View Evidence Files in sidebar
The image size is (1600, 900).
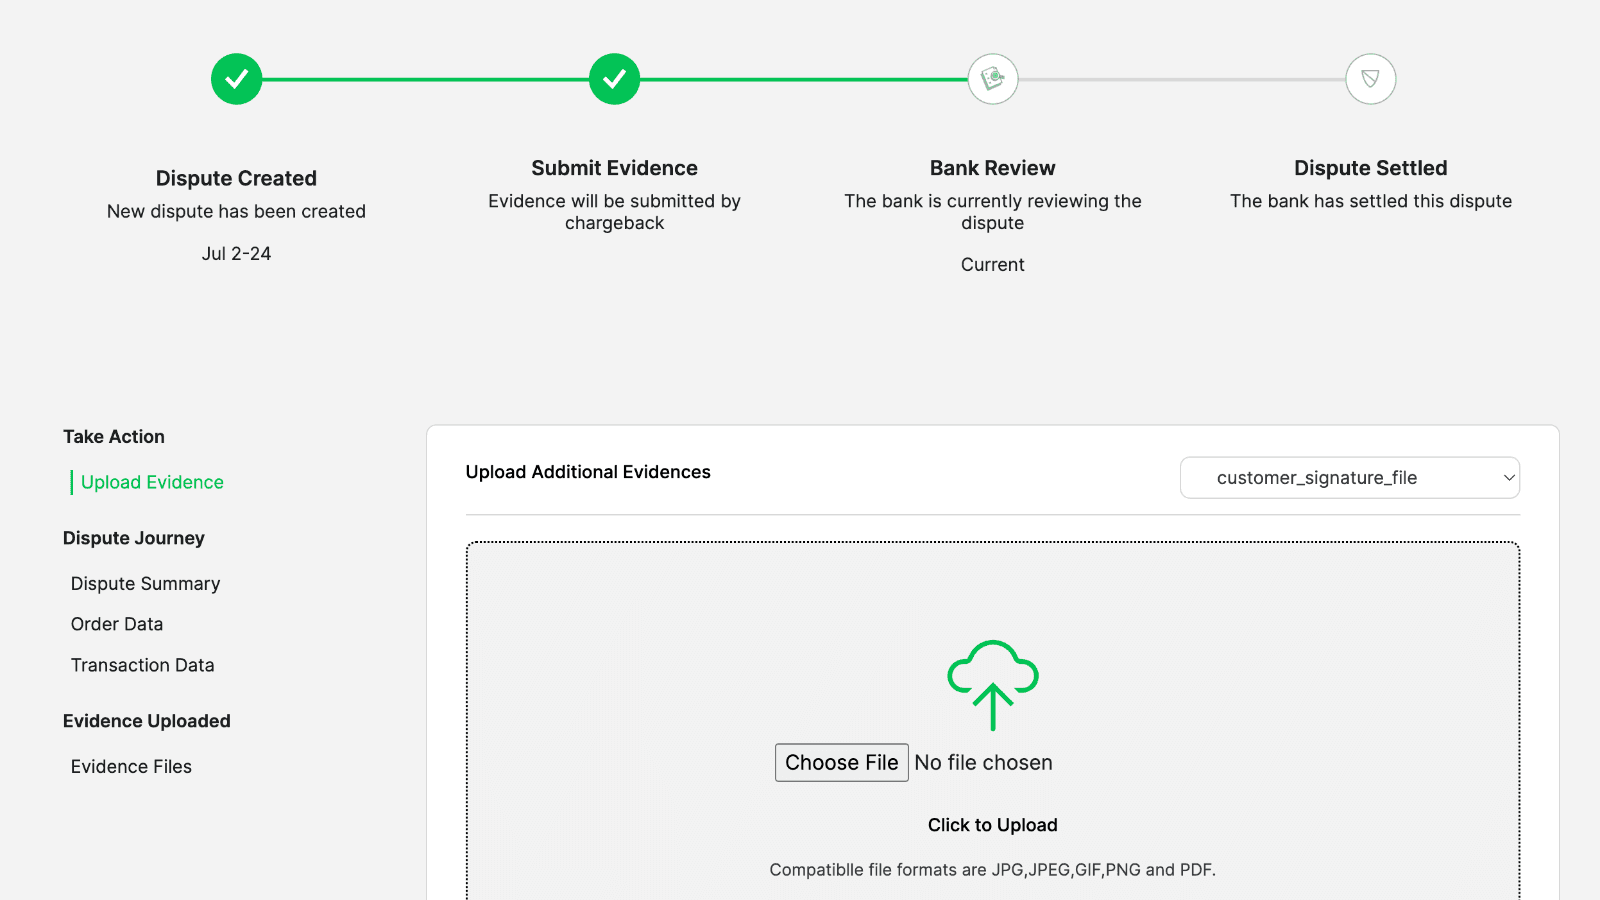coord(131,766)
